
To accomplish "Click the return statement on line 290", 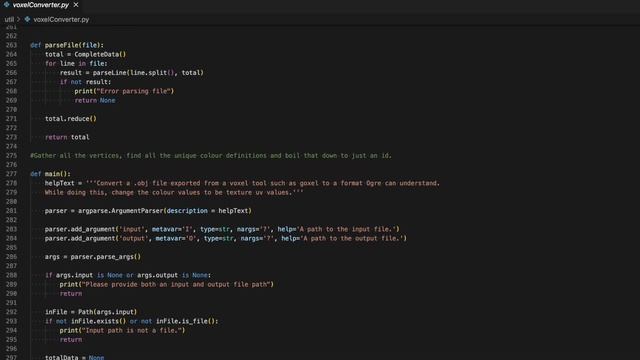I will (71, 293).
